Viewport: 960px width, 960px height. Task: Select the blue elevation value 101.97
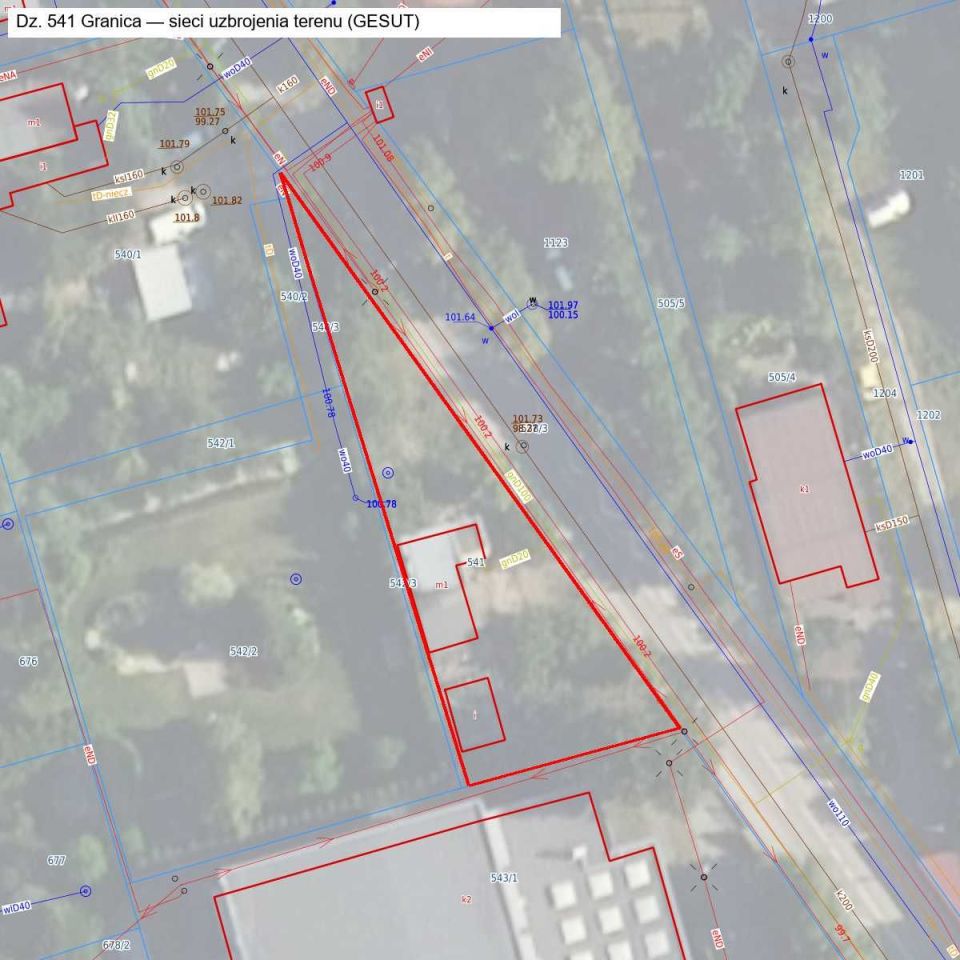[x=563, y=305]
